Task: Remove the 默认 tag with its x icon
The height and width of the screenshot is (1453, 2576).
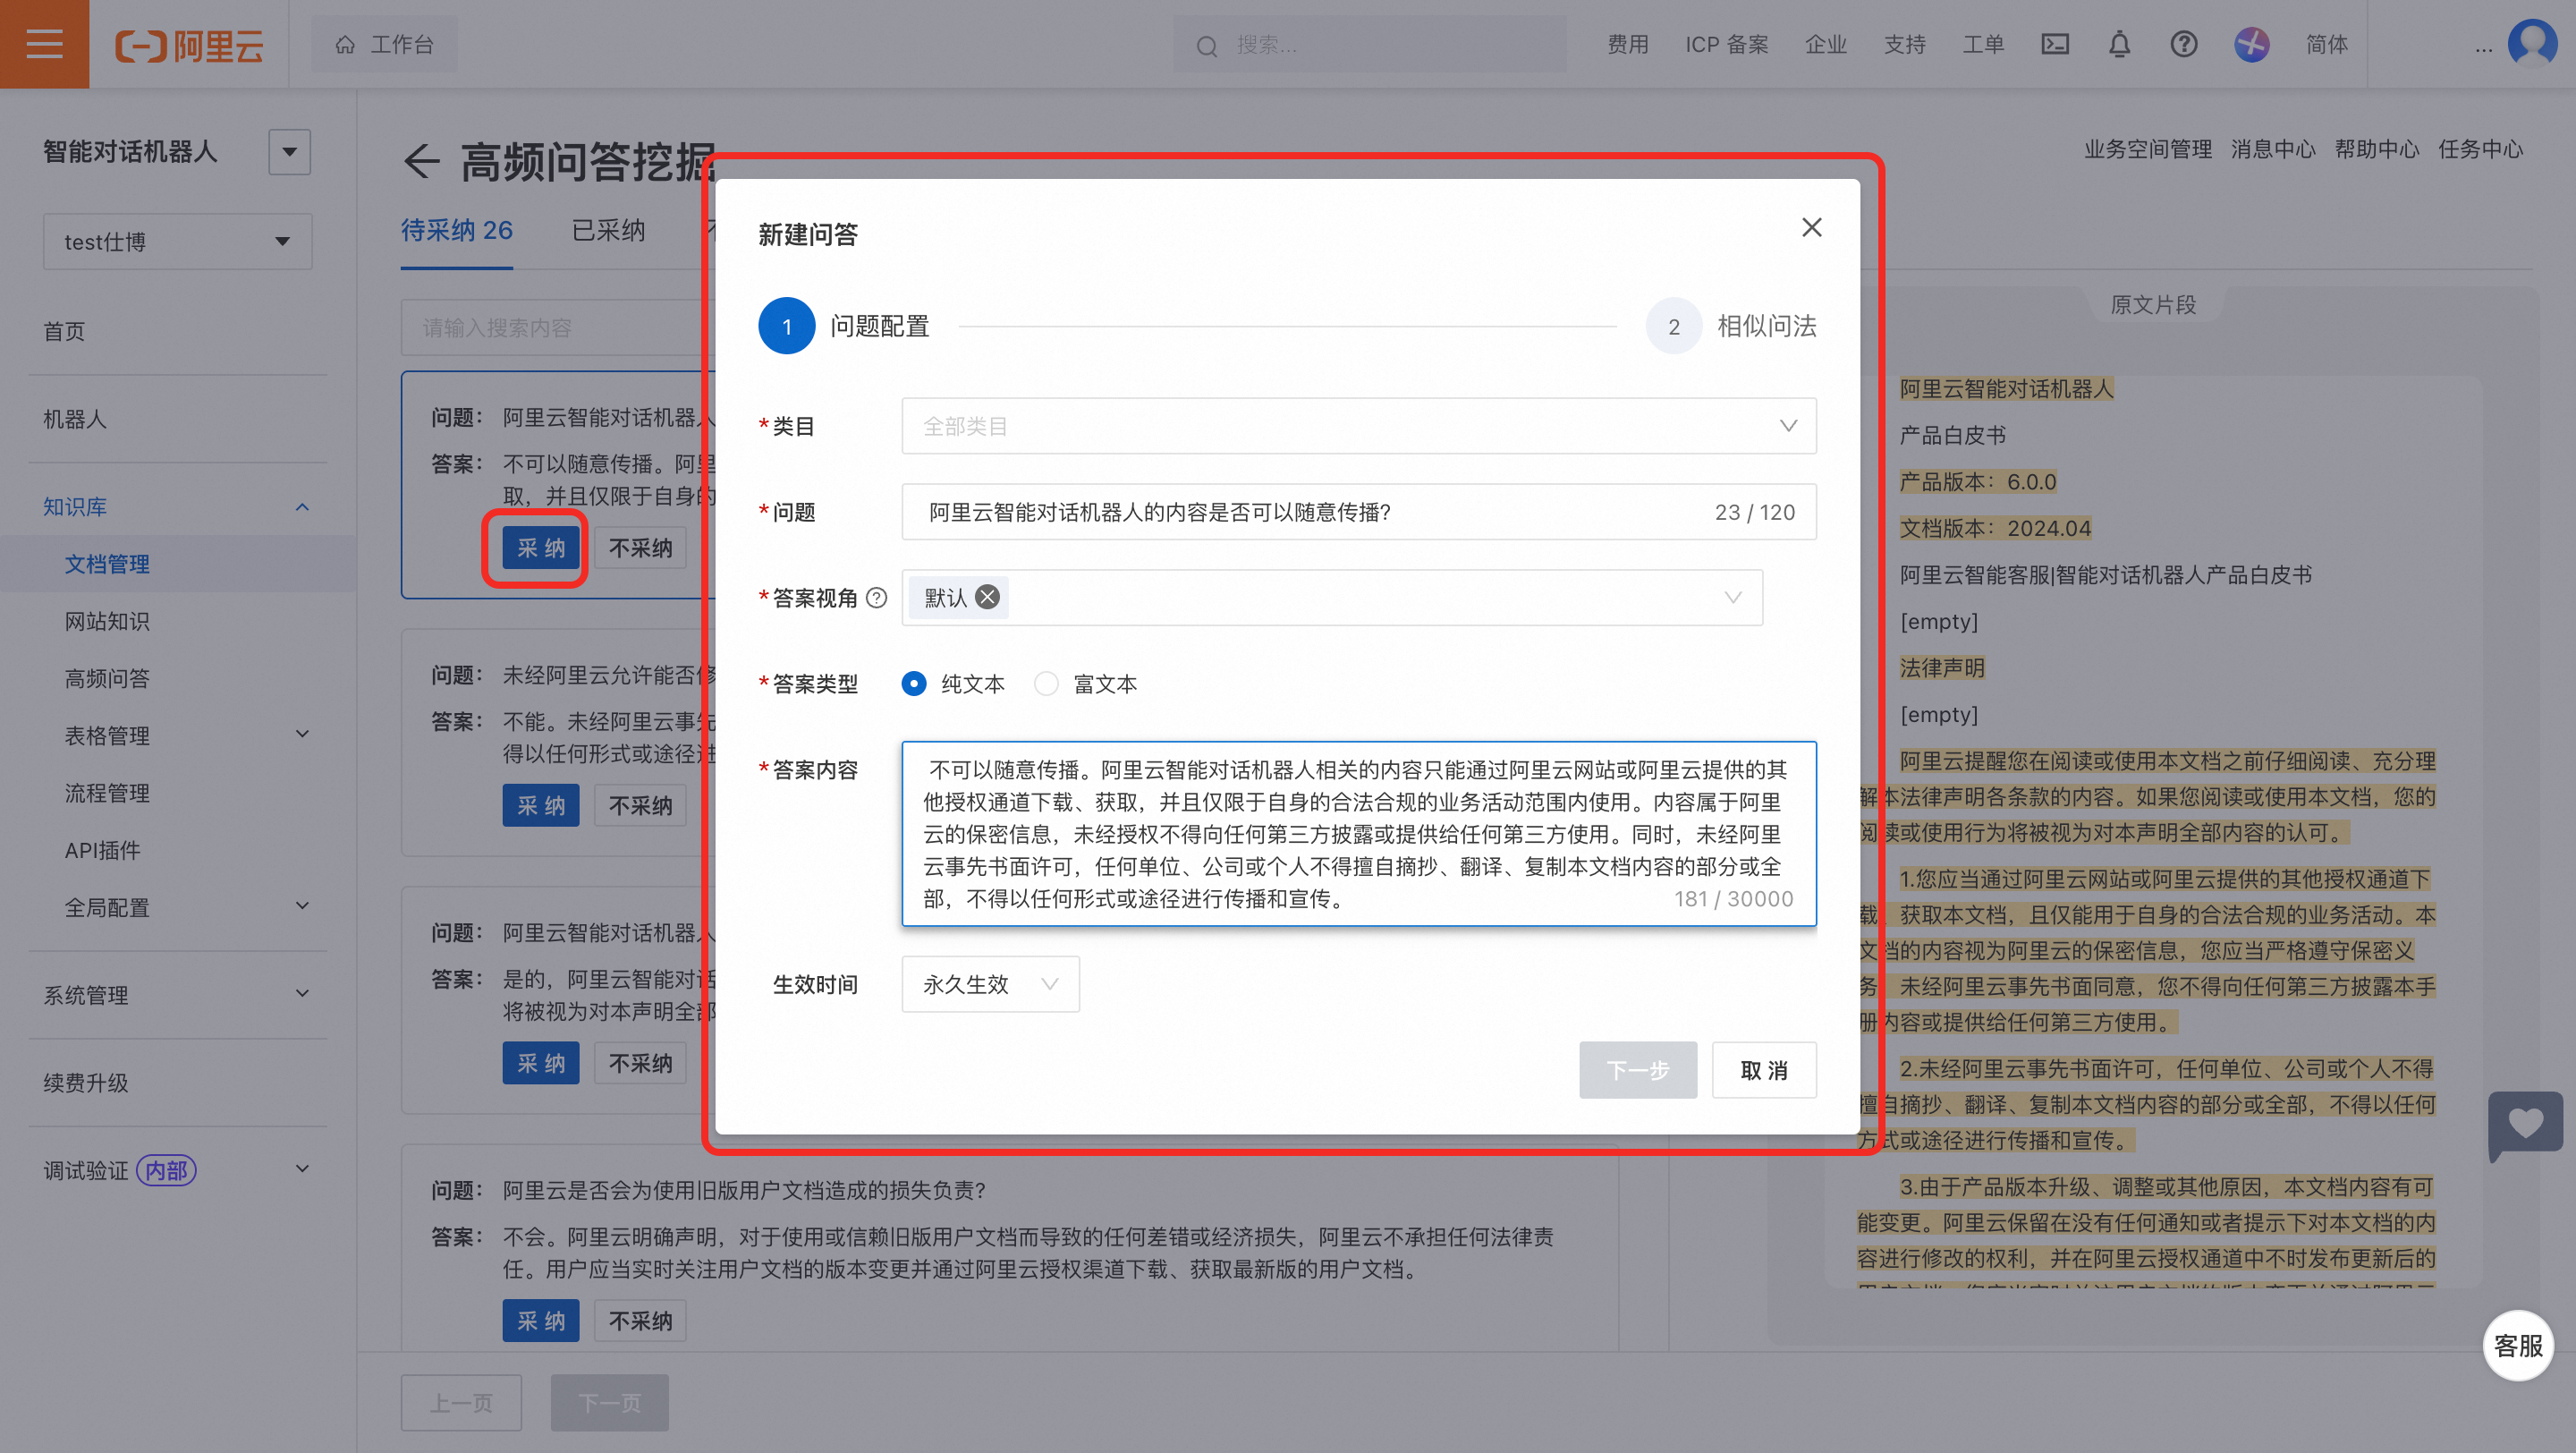Action: 987,597
